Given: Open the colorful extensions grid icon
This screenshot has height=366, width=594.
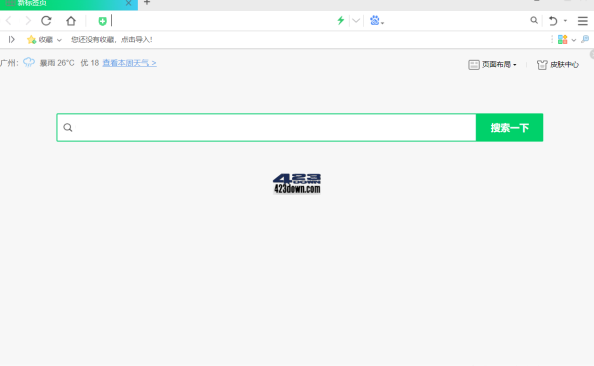Looking at the screenshot, I should (x=563, y=39).
